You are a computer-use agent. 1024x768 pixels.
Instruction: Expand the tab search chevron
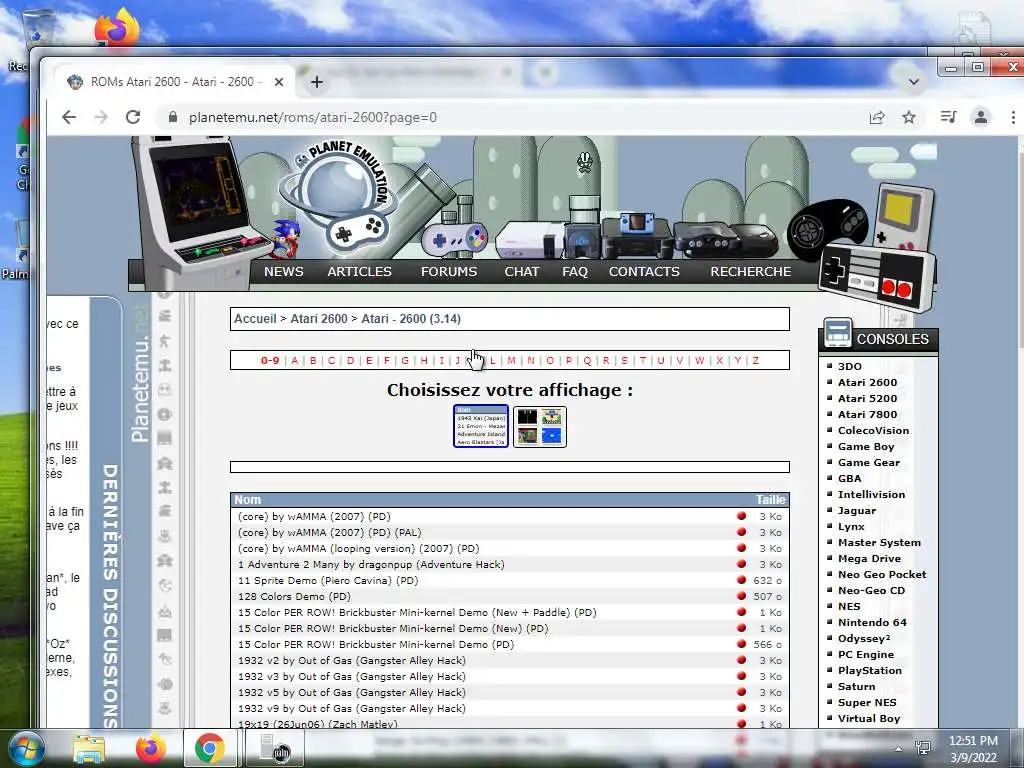point(914,82)
